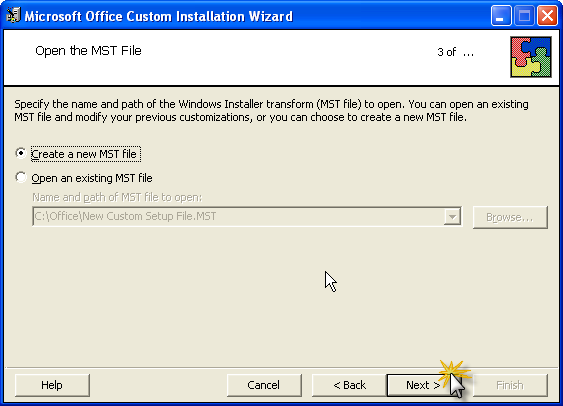
Task: Click the Name and path of MST file label
Action: pyautogui.click(x=117, y=197)
